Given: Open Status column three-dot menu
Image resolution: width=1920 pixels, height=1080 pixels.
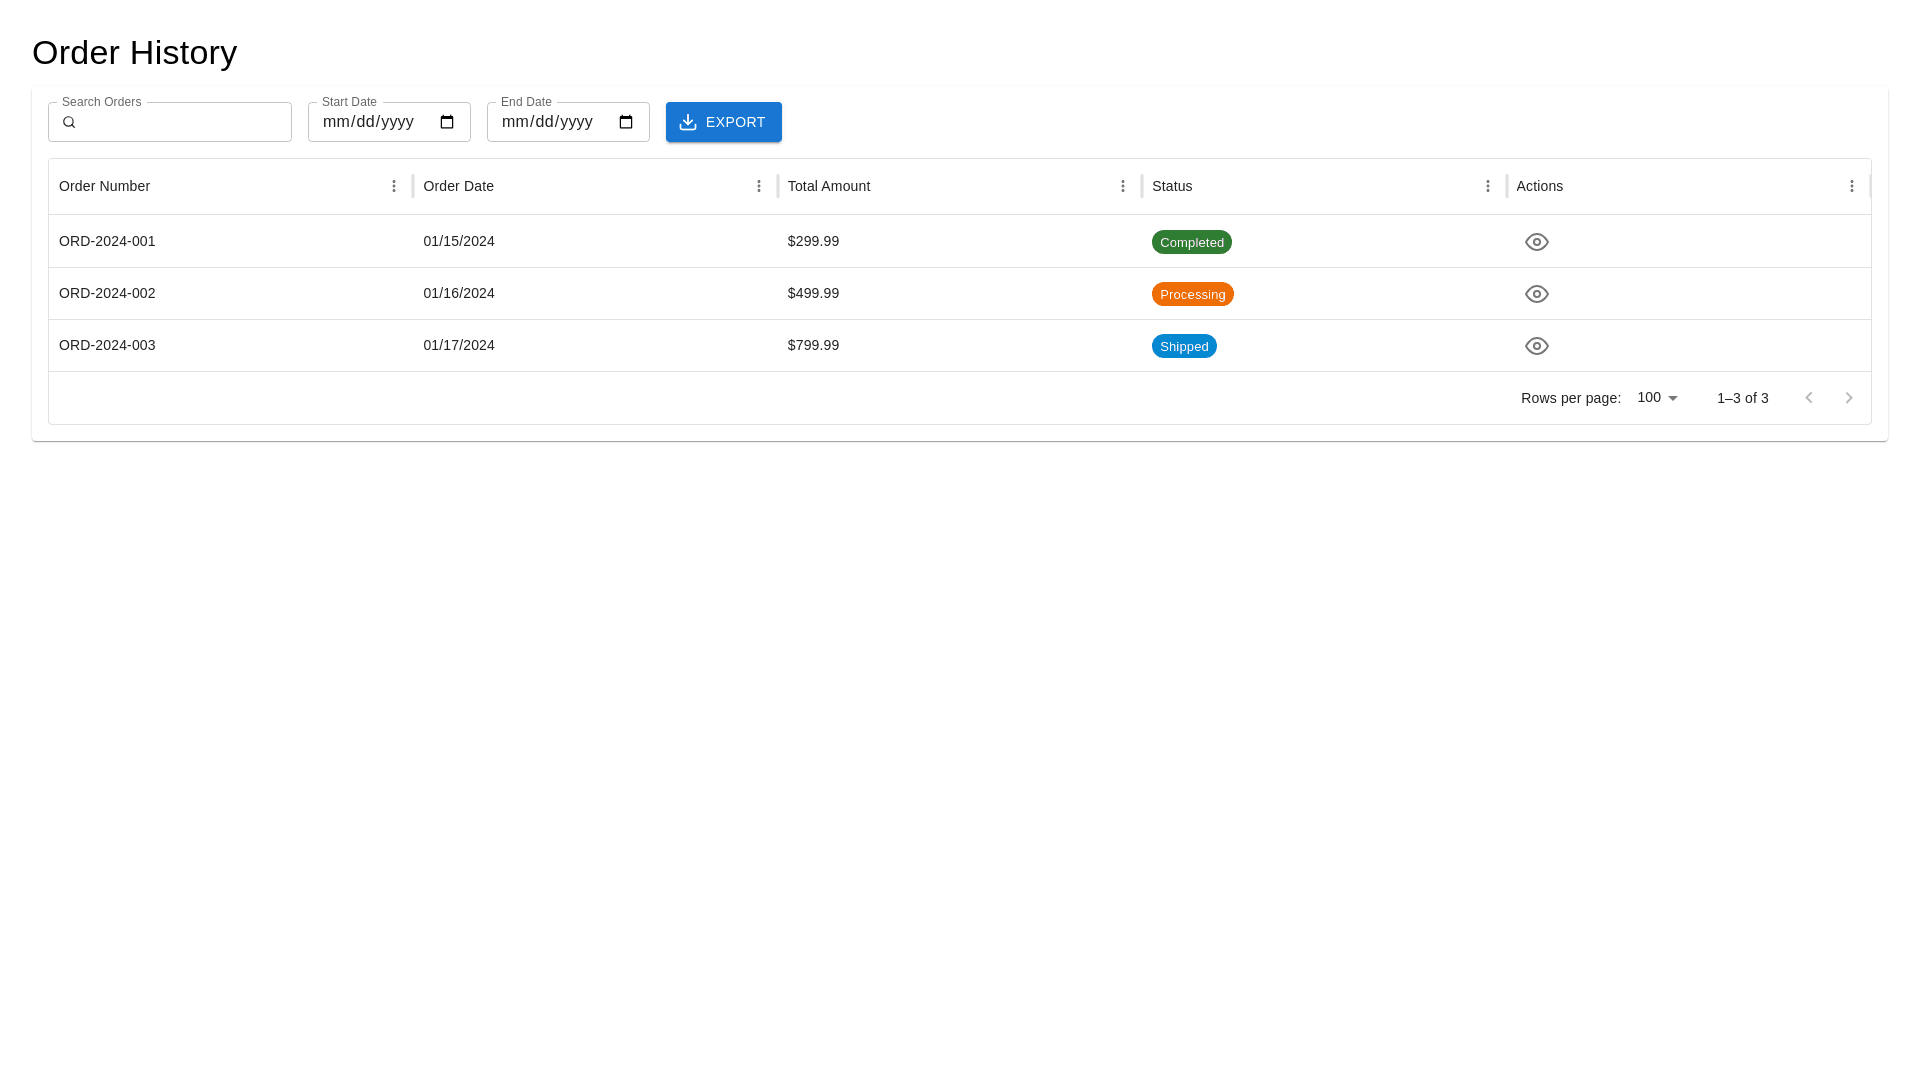Looking at the screenshot, I should (x=1488, y=186).
